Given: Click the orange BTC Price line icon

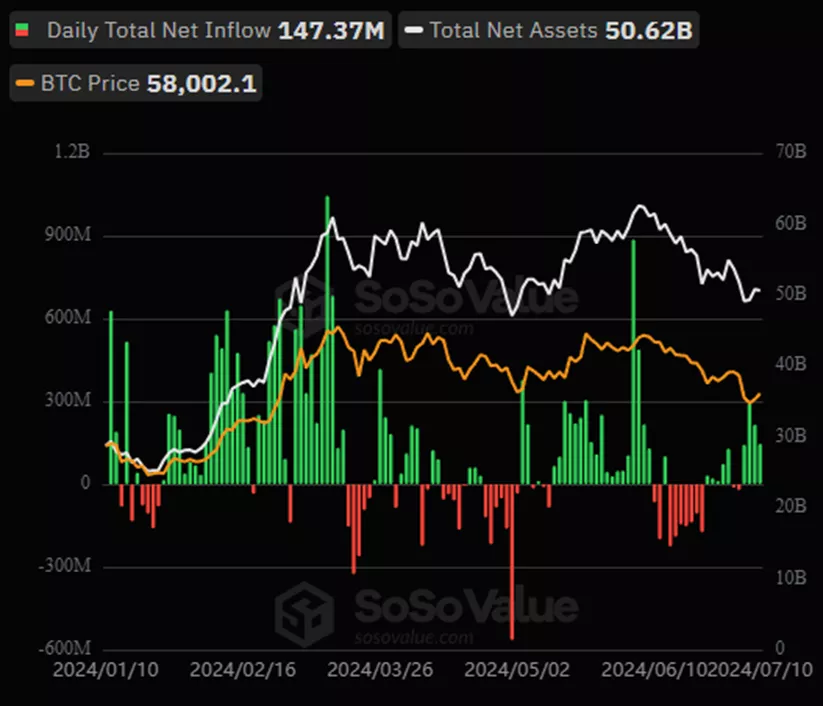Looking at the screenshot, I should coord(26,84).
